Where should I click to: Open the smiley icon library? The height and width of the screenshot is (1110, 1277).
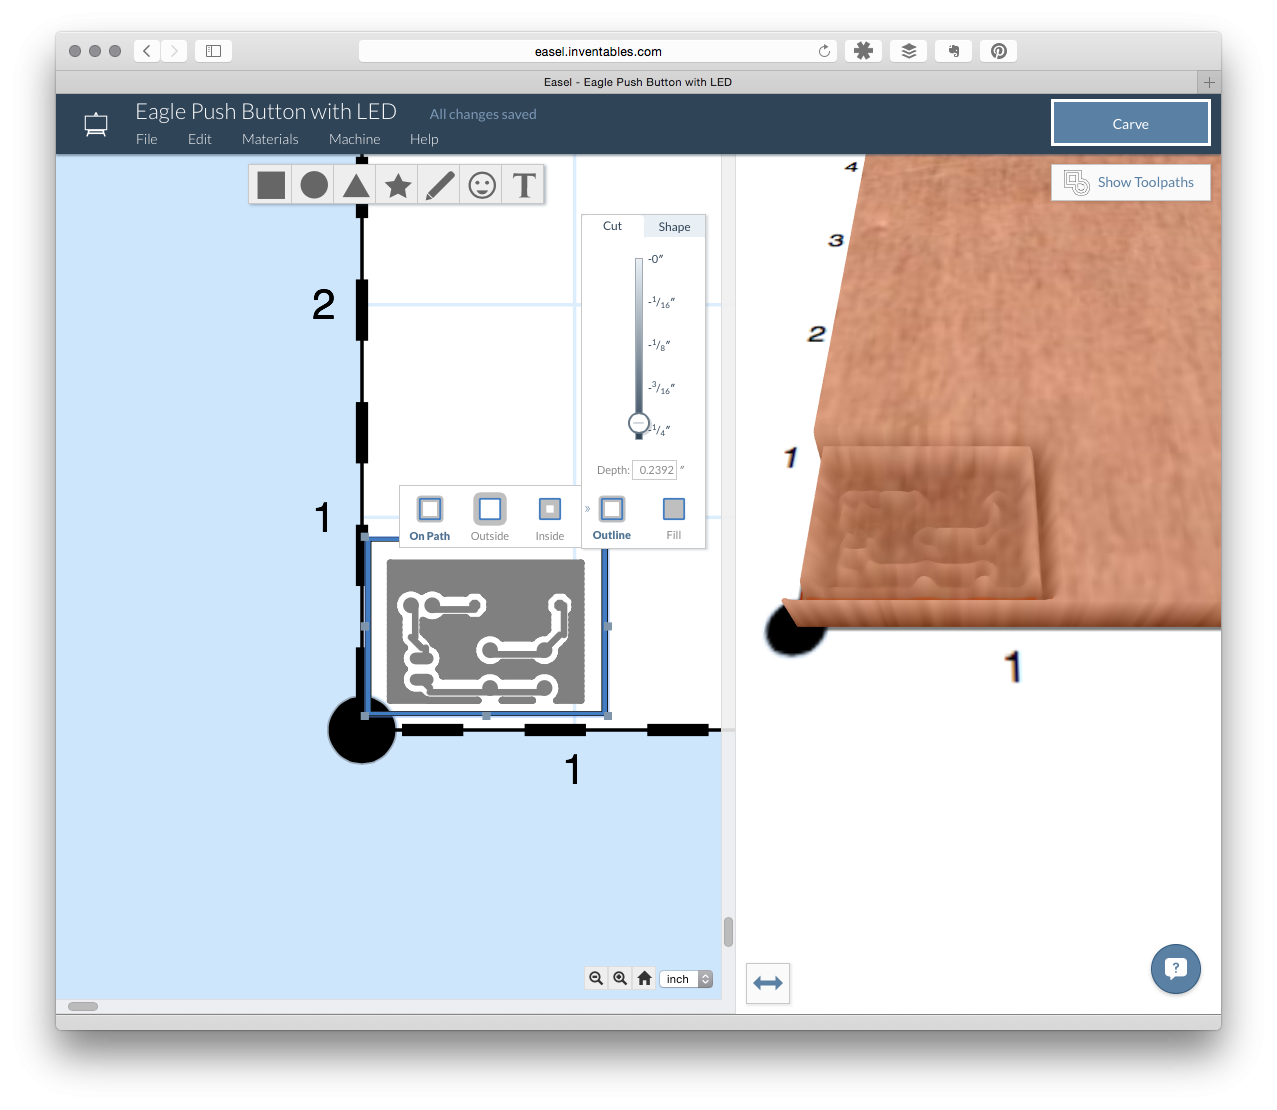[x=482, y=185]
